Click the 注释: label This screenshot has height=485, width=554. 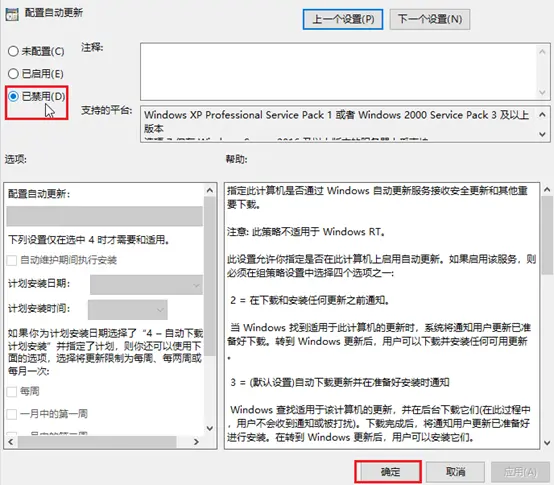pos(92,47)
